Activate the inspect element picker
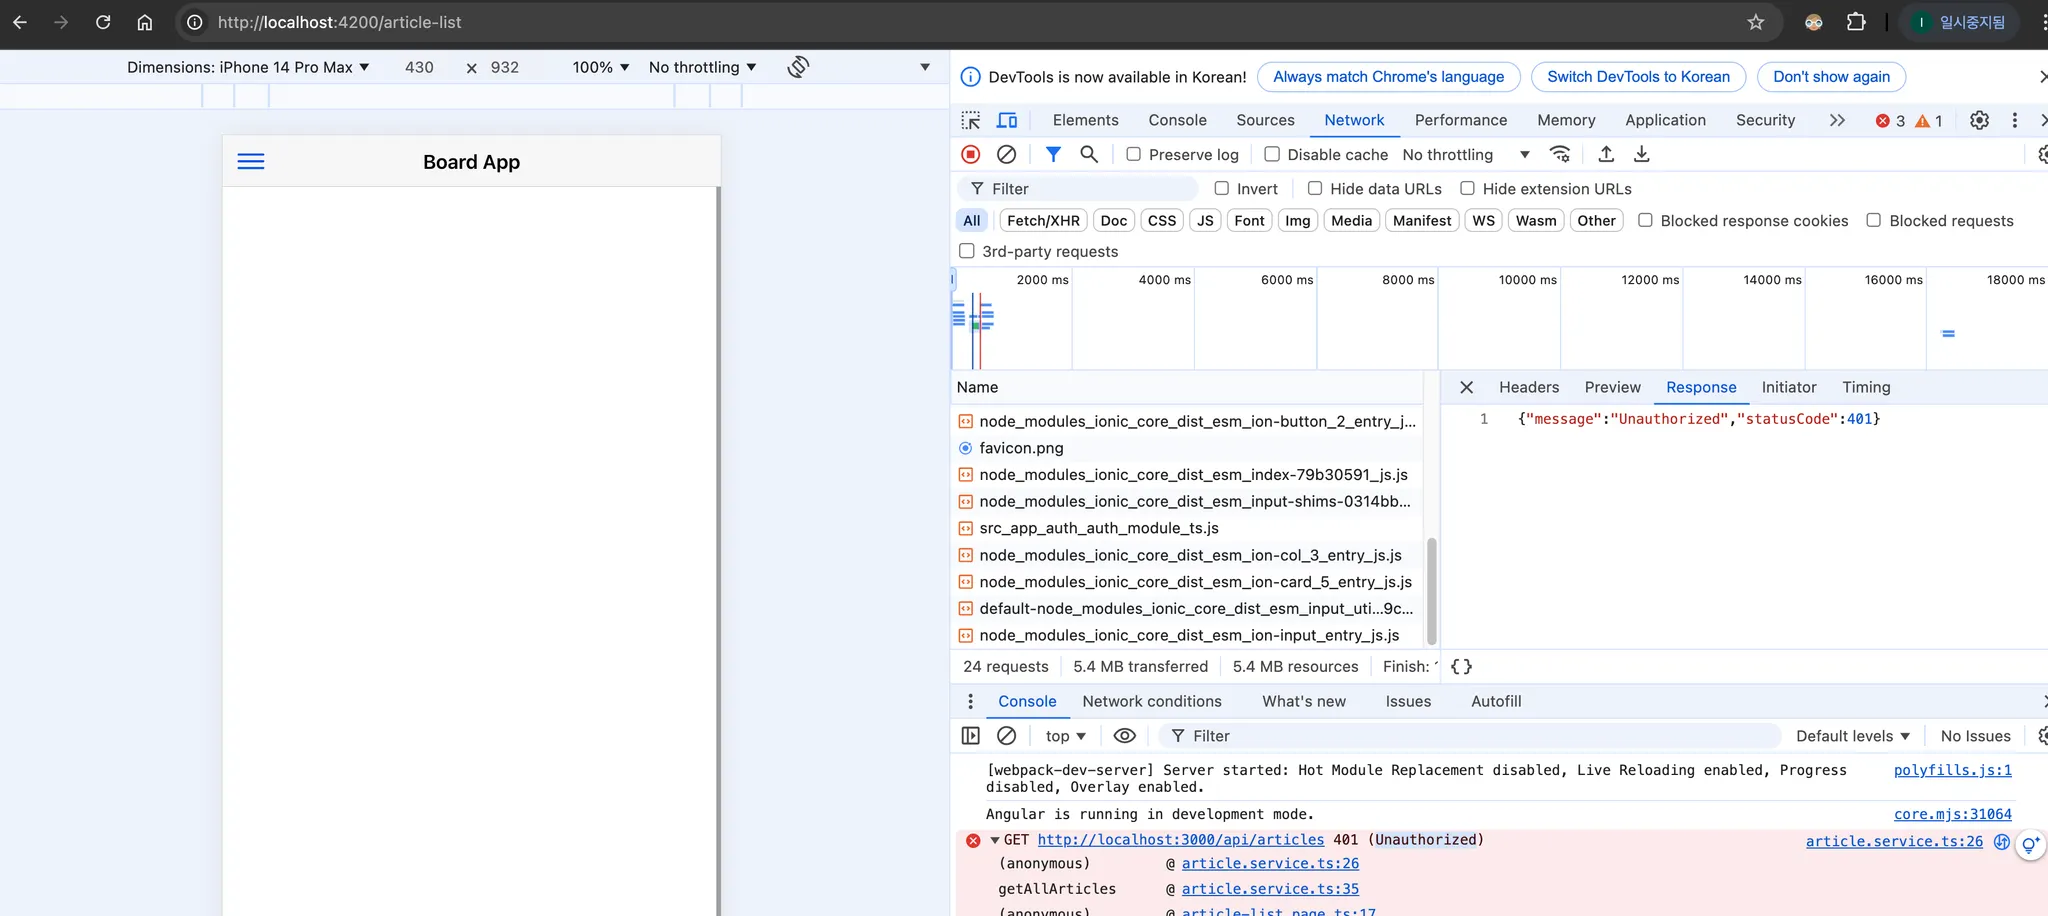The width and height of the screenshot is (2048, 916). [x=970, y=120]
